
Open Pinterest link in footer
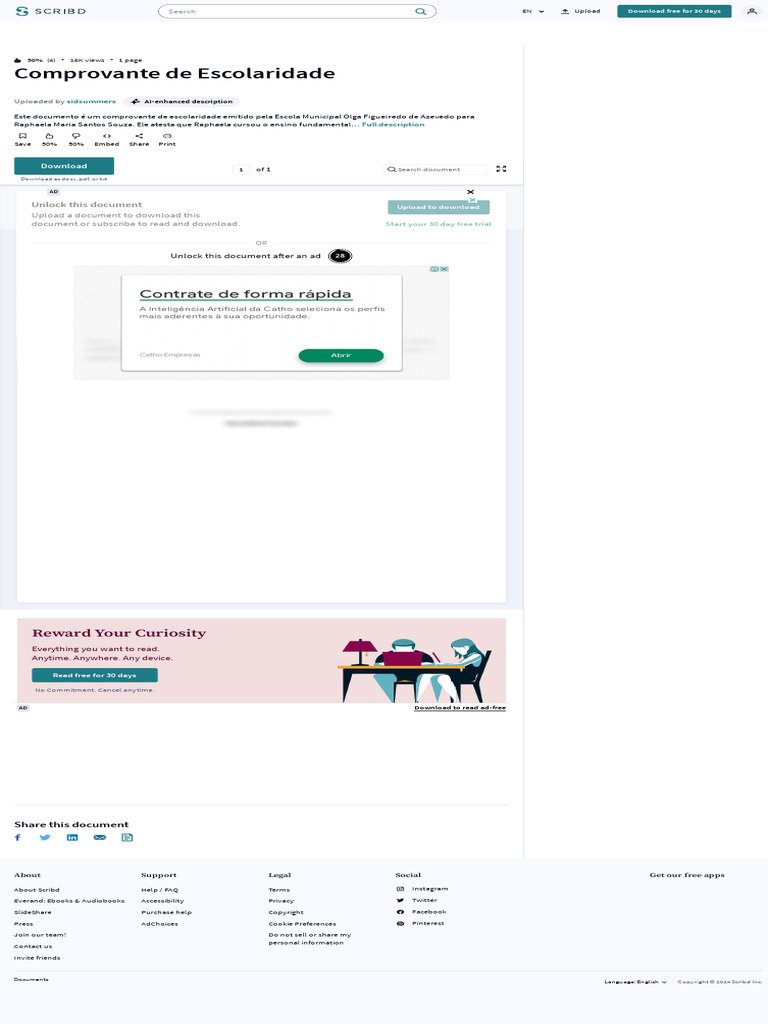(x=420, y=923)
